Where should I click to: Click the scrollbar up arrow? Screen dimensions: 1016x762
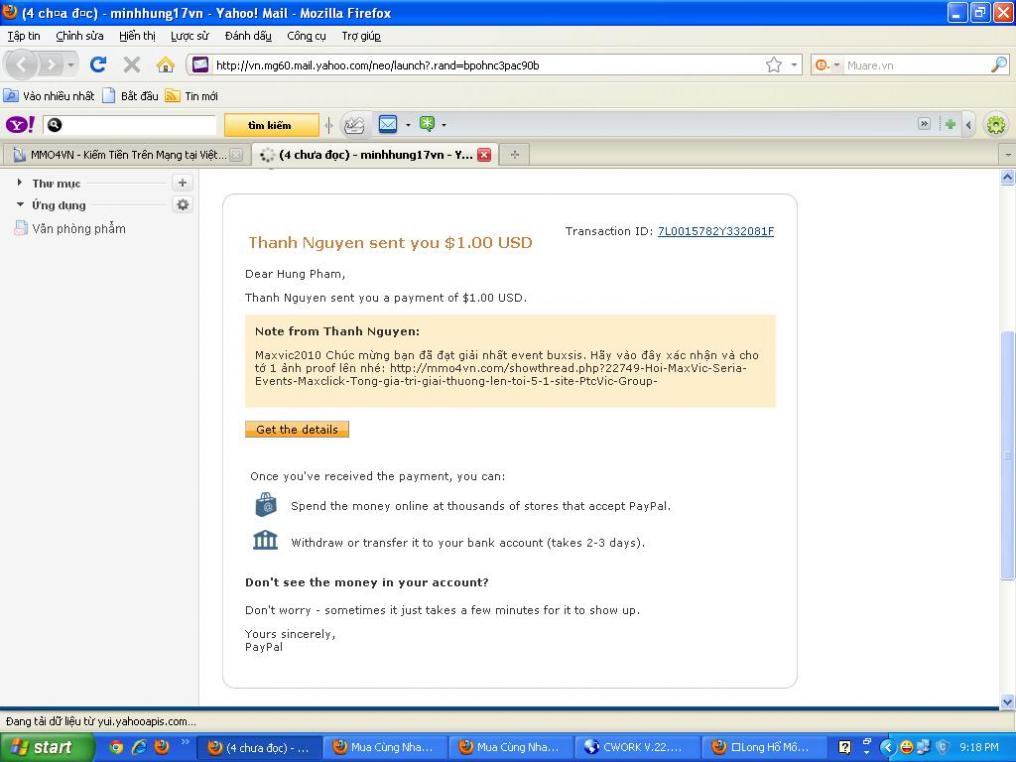coord(1008,176)
